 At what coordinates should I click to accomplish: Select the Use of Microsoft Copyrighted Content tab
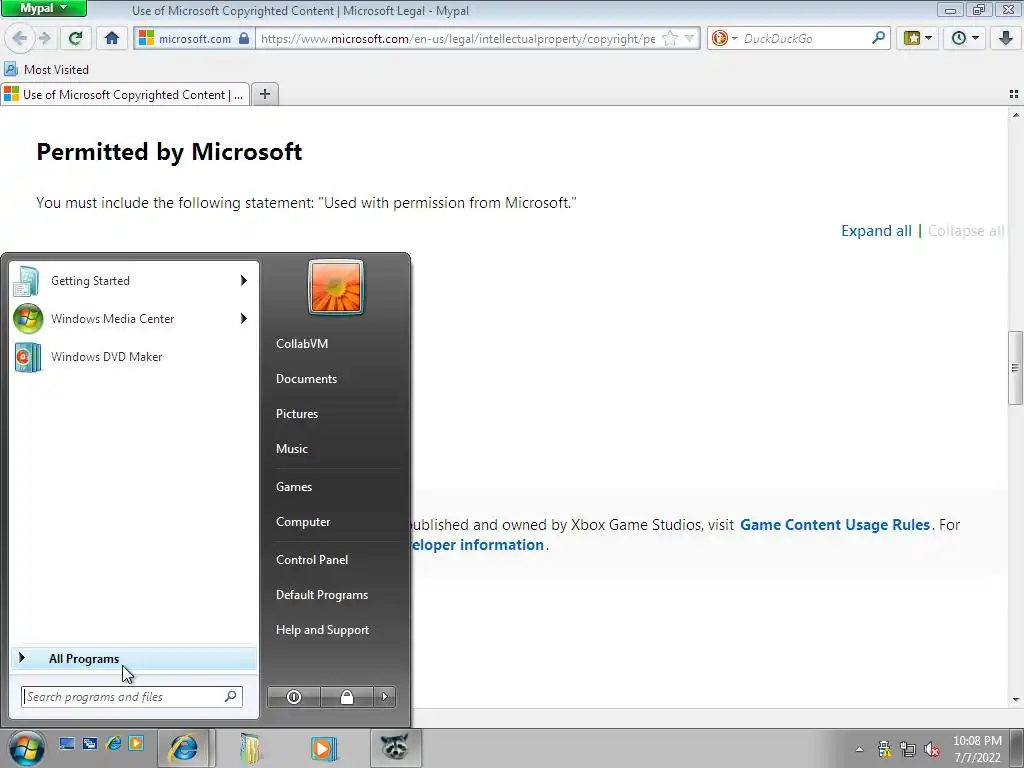(125, 95)
